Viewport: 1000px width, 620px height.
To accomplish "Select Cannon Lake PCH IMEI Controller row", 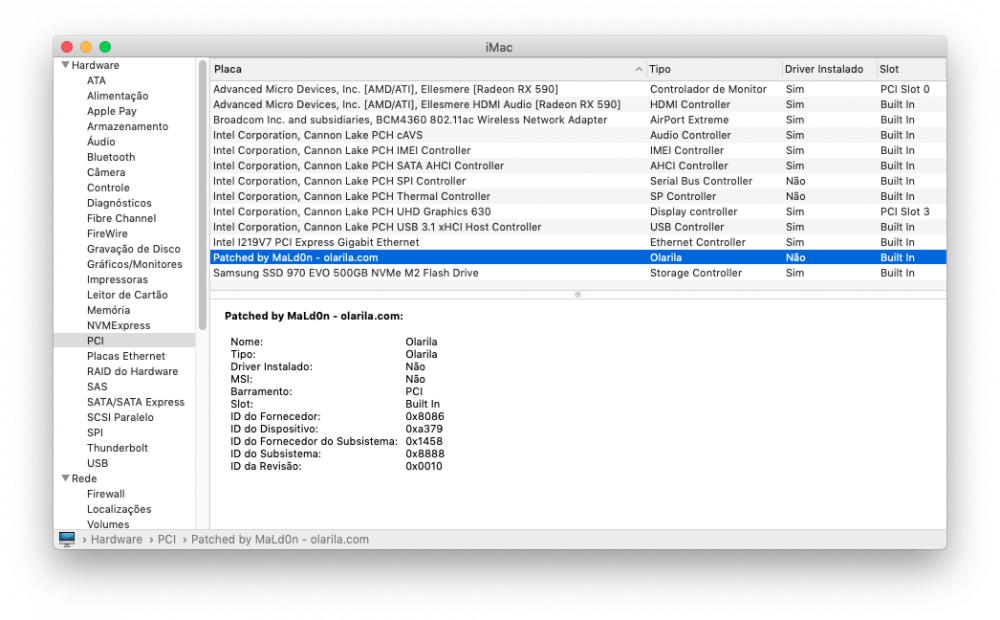I will (x=578, y=151).
